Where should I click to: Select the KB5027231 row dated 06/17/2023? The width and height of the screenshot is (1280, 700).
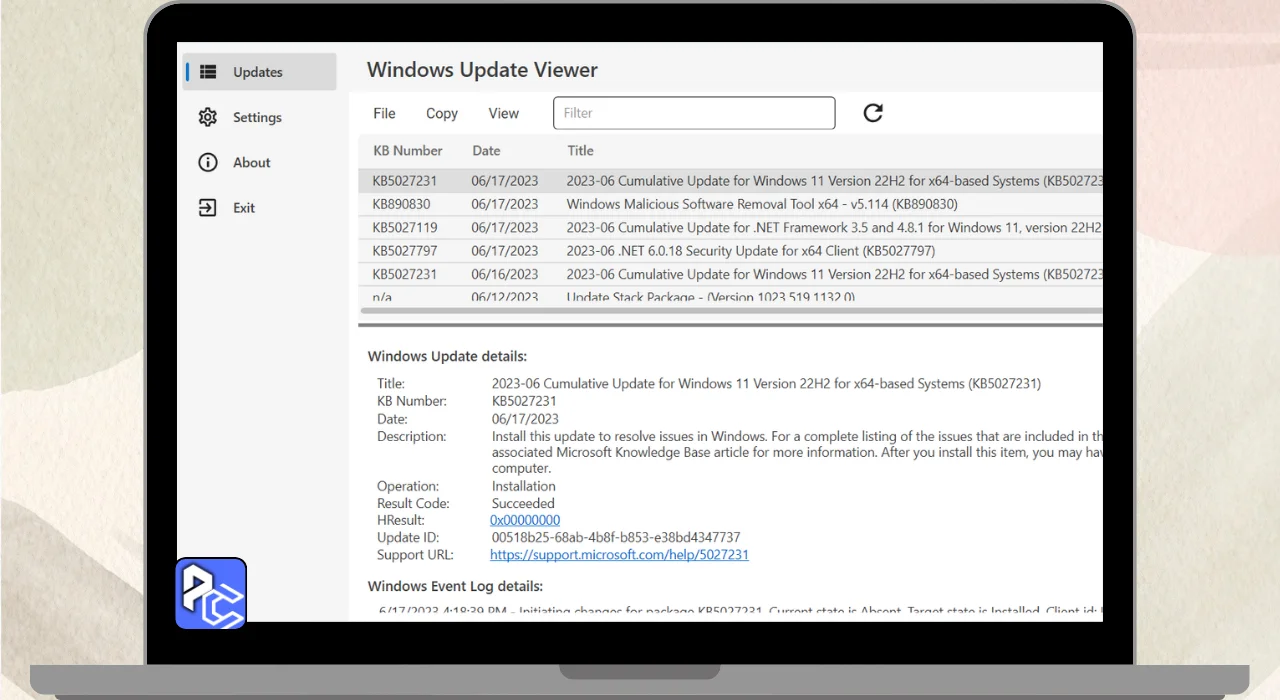coord(730,181)
